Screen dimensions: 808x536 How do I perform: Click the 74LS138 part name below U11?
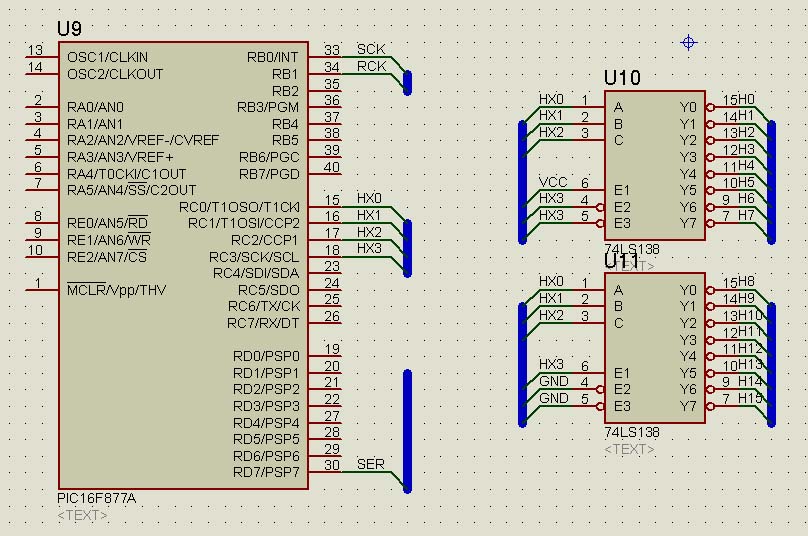coord(632,432)
